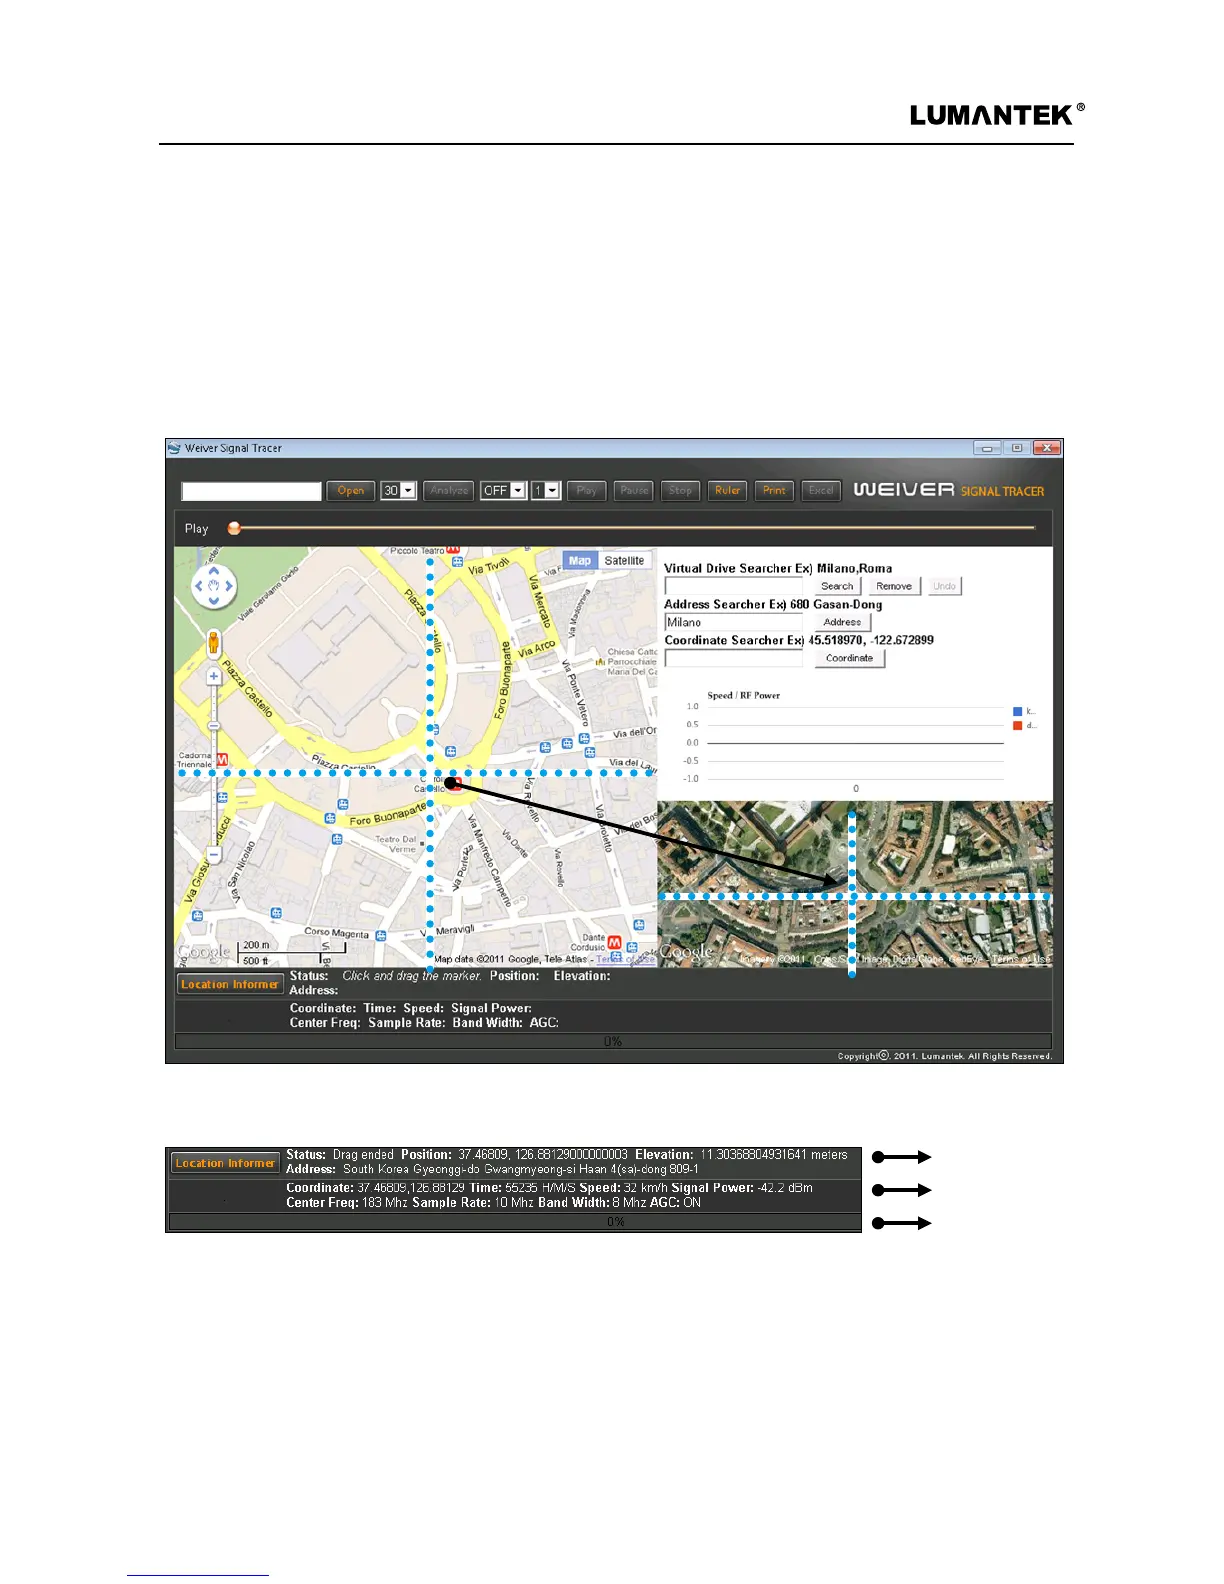1224x1584 pixels.
Task: Click the Coordinate Searcher input field
Action: point(734,658)
